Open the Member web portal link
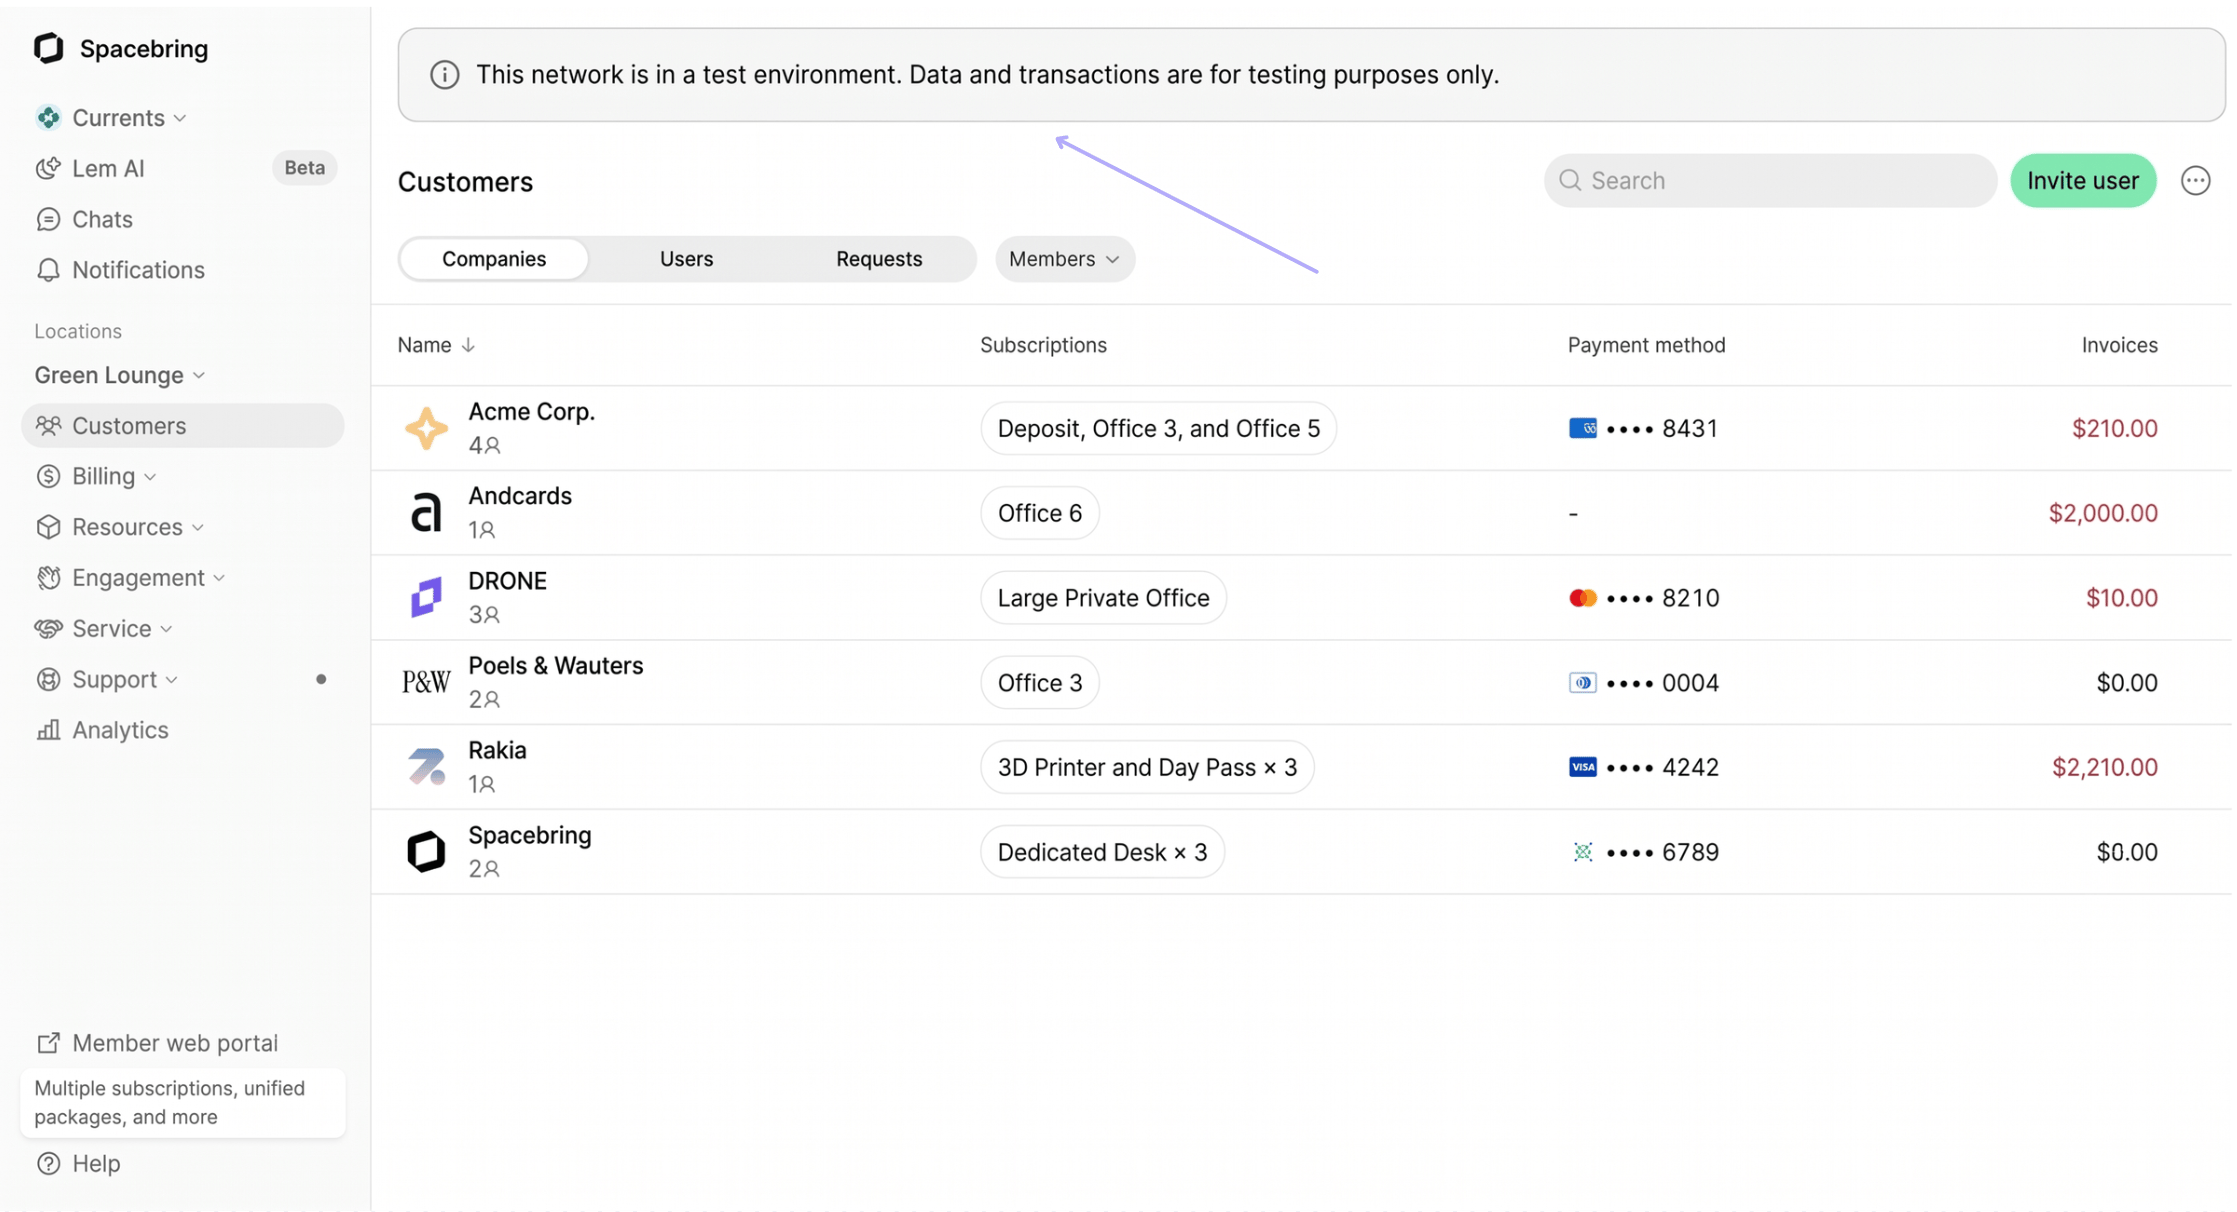The height and width of the screenshot is (1212, 2237). pyautogui.click(x=175, y=1043)
